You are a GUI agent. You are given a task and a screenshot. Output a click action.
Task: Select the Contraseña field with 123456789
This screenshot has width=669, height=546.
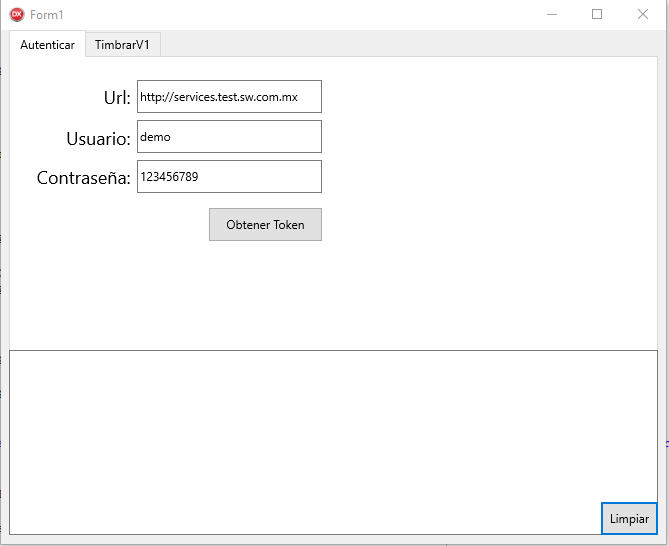[x=229, y=177]
